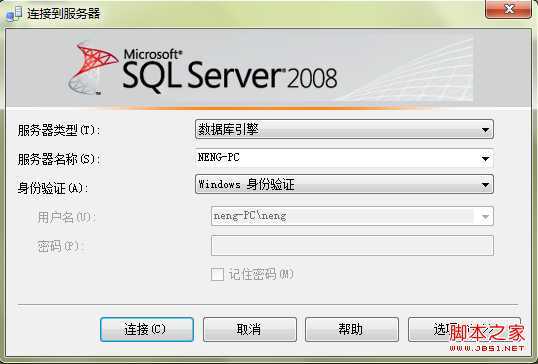This screenshot has width=538, height=364.
Task: Click the 密码(P) label
Action: (60, 246)
